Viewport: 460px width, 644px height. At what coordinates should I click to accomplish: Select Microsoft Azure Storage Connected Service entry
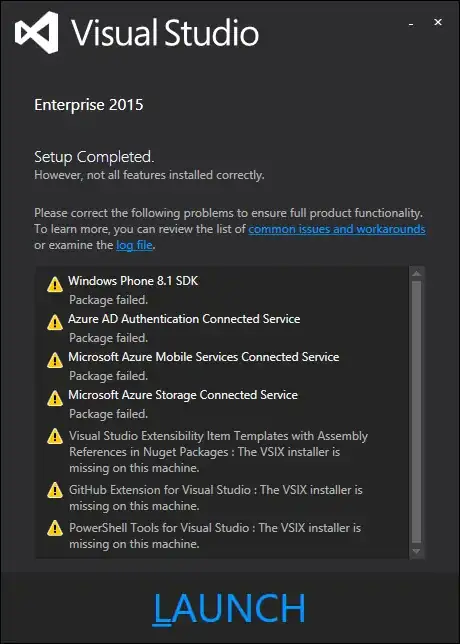[183, 395]
